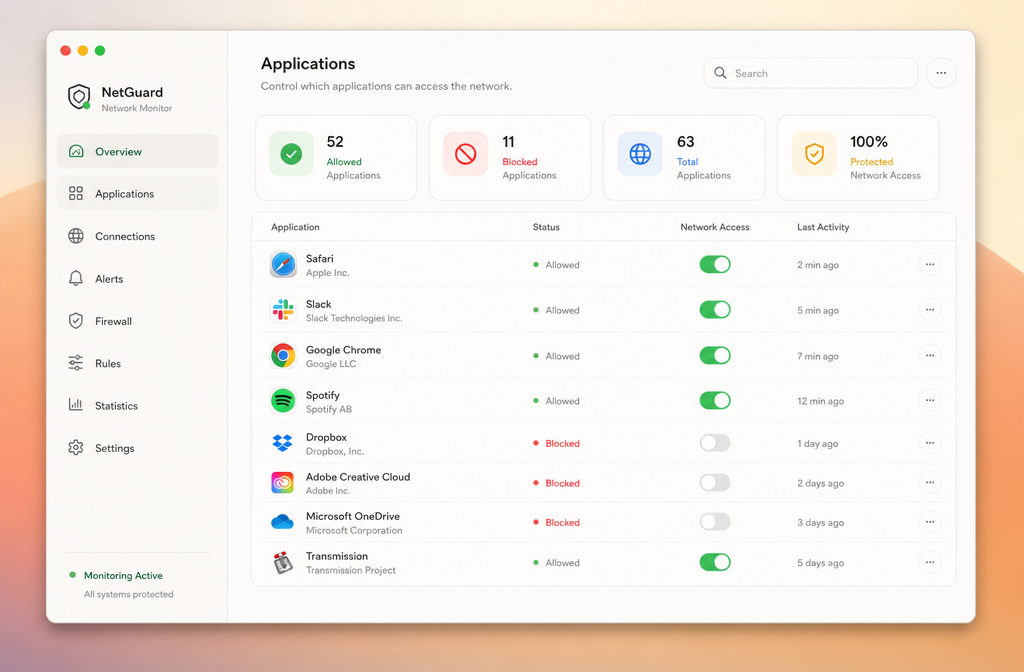Disable network access for Safari

pos(715,264)
